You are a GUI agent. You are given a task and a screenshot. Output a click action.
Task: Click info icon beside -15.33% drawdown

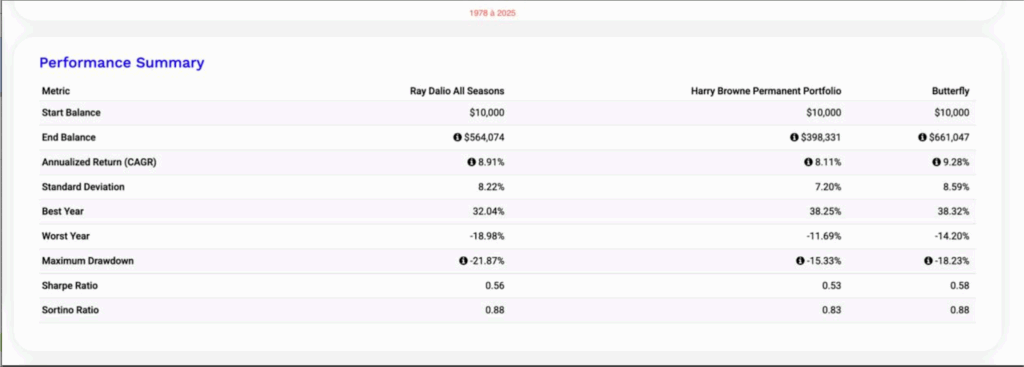coord(800,261)
